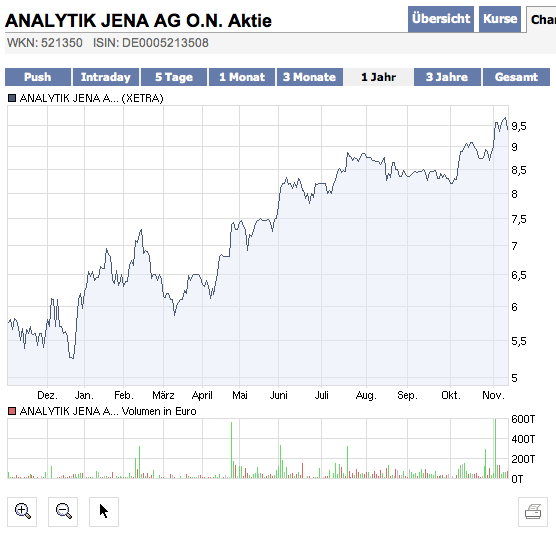Select the 5 Tage timeframe
Screen dimensions: 556x536
point(174,77)
